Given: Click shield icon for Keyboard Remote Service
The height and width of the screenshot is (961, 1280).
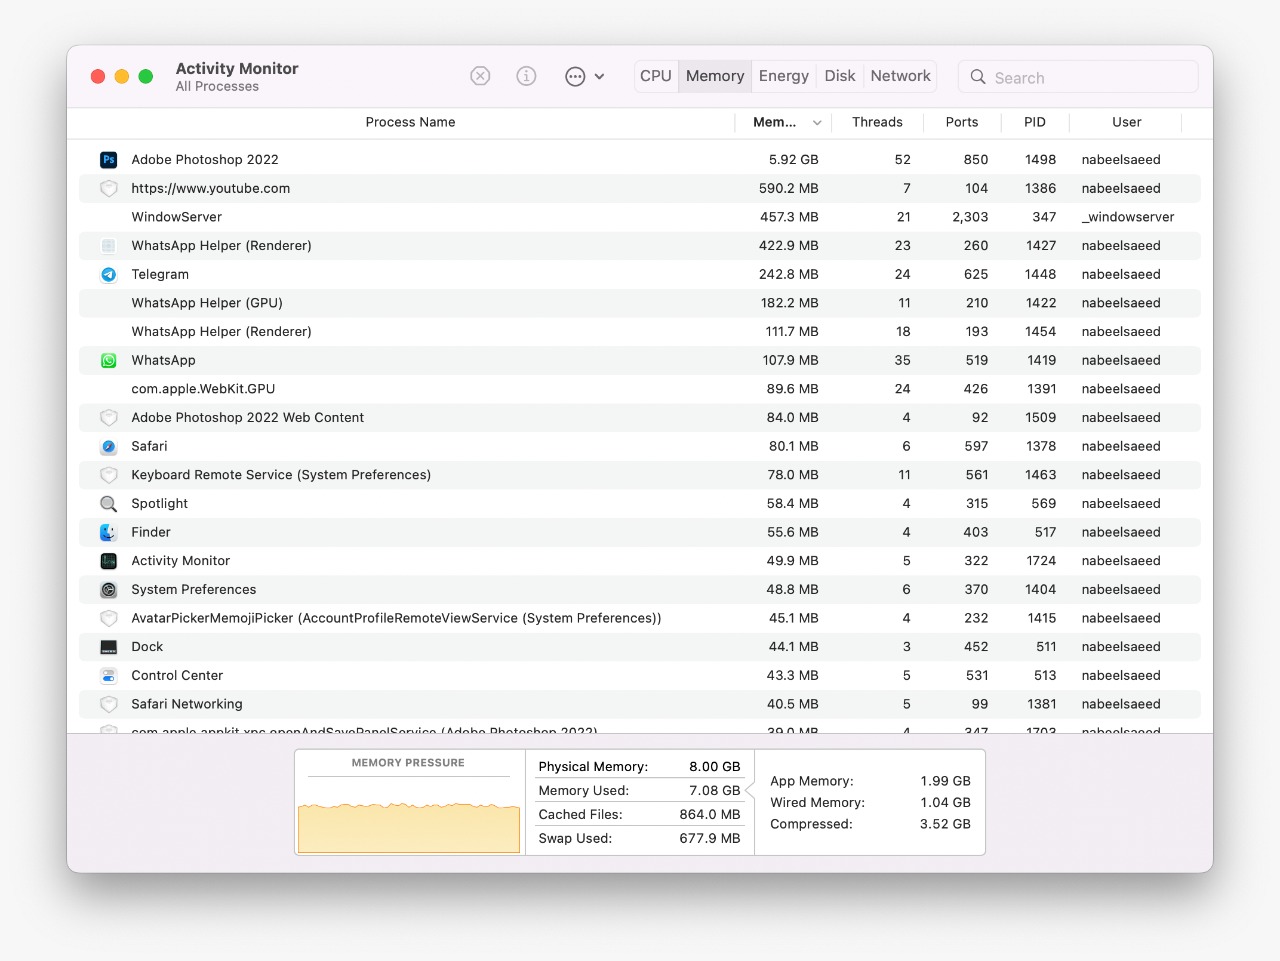Looking at the screenshot, I should (109, 475).
